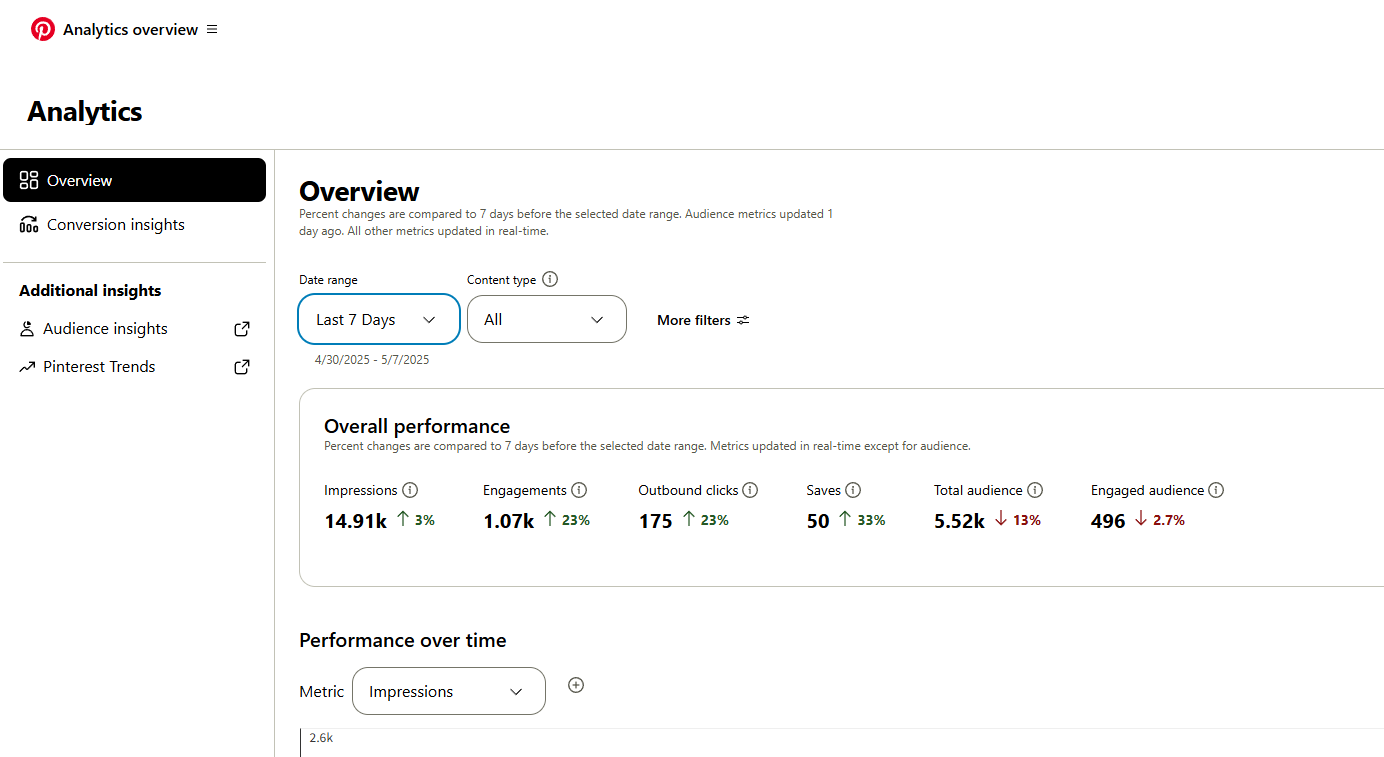Click the Audience insights person icon
Viewport: 1384px width, 757px height.
click(x=27, y=329)
